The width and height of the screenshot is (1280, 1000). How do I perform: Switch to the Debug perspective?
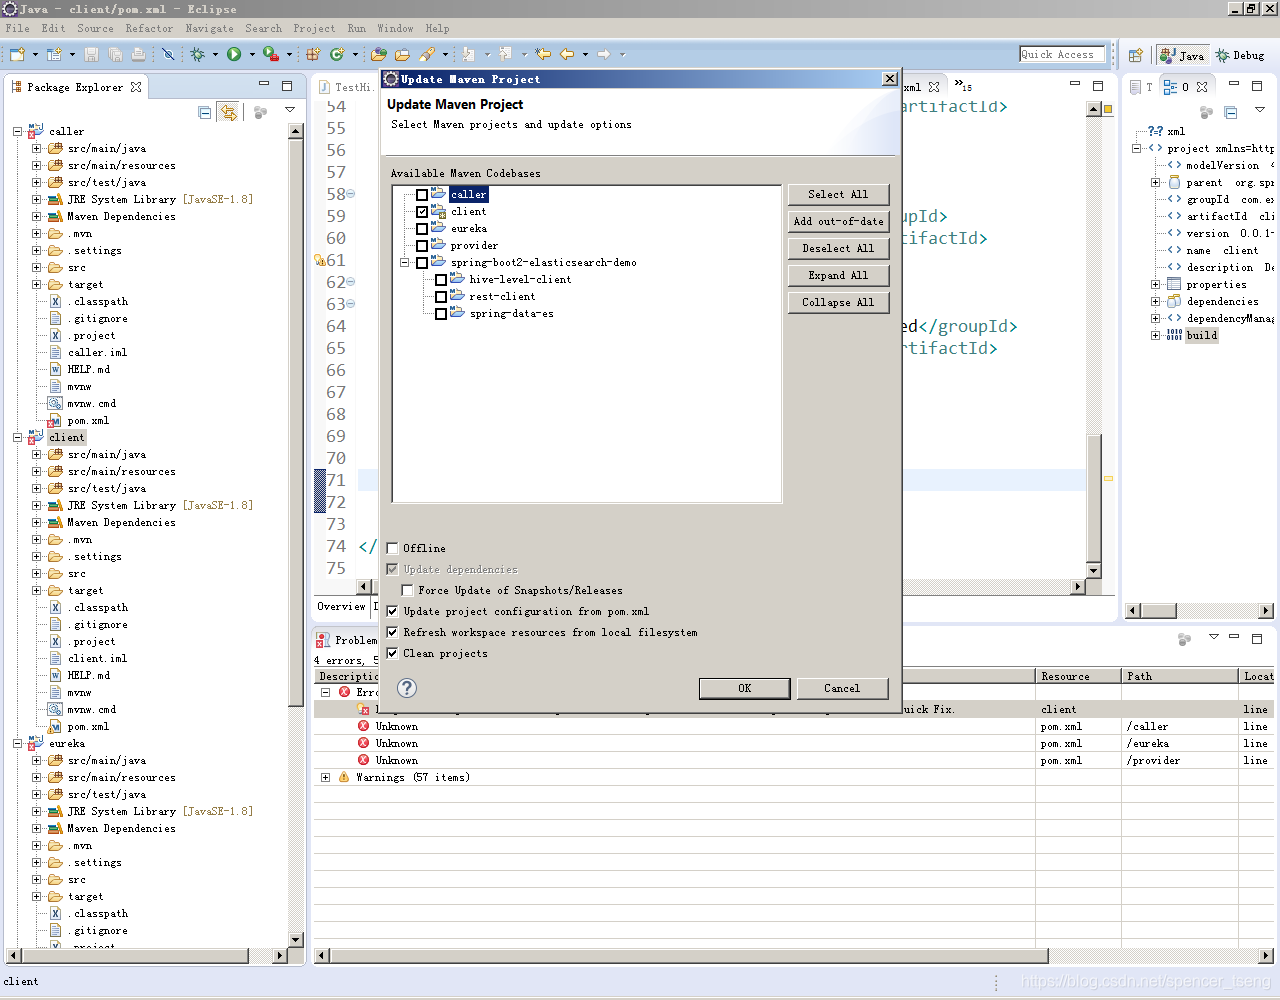(1239, 55)
